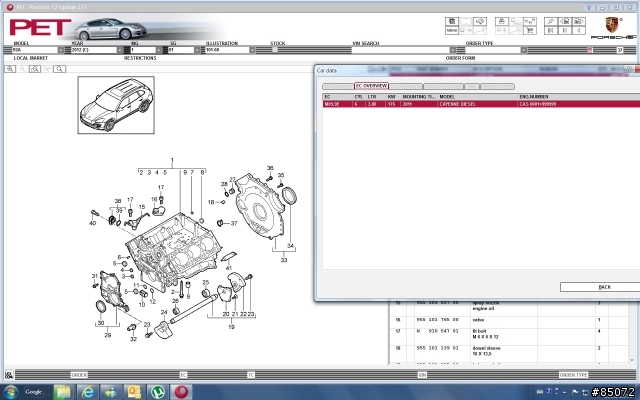Click the zoom-region magnifier above the illustration

pyautogui.click(x=35, y=69)
